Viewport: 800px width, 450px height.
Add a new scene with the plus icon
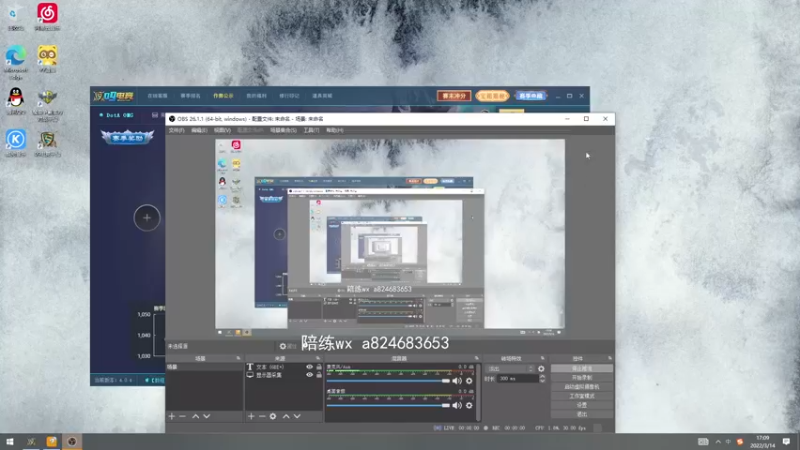[x=171, y=416]
